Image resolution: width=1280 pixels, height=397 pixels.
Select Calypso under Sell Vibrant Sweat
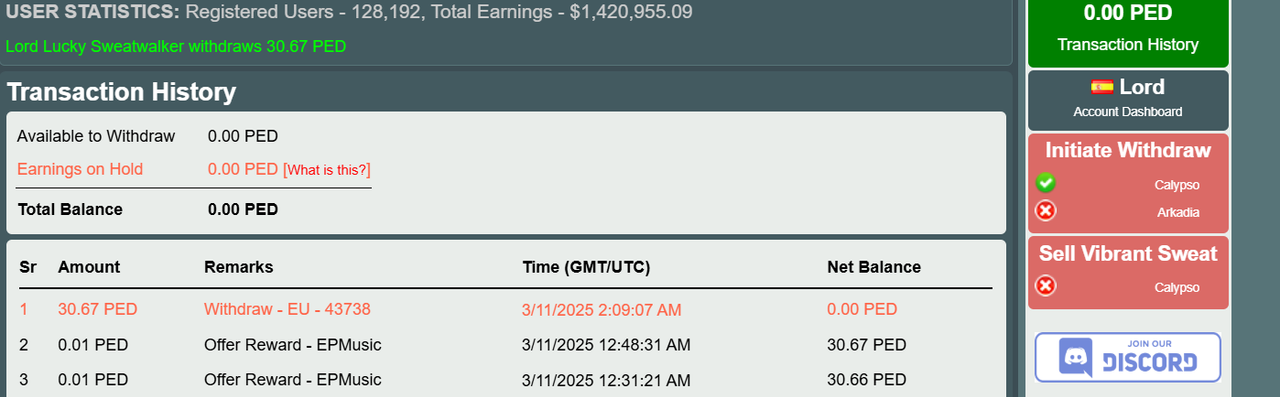point(1176,287)
